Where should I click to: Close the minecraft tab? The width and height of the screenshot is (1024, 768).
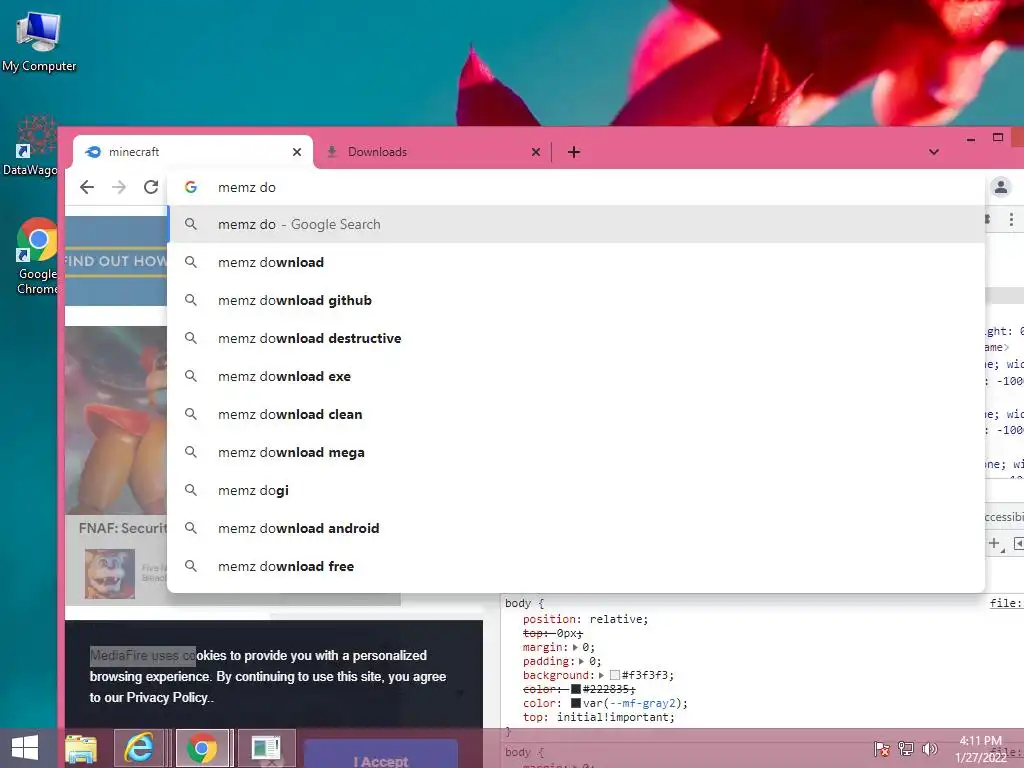pos(296,152)
